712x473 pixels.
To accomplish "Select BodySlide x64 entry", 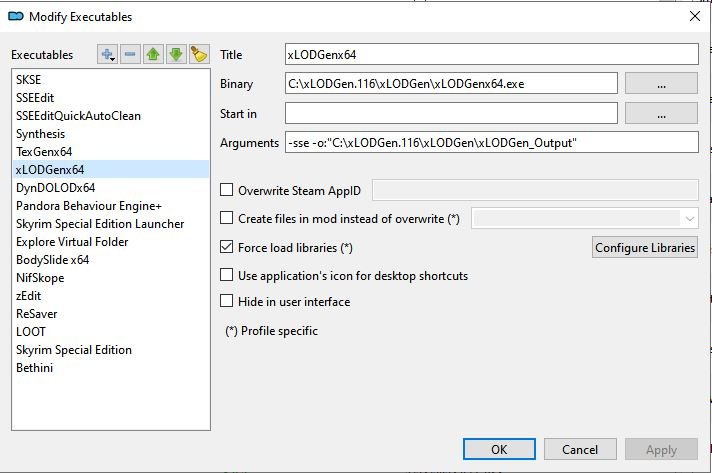I will coord(111,260).
